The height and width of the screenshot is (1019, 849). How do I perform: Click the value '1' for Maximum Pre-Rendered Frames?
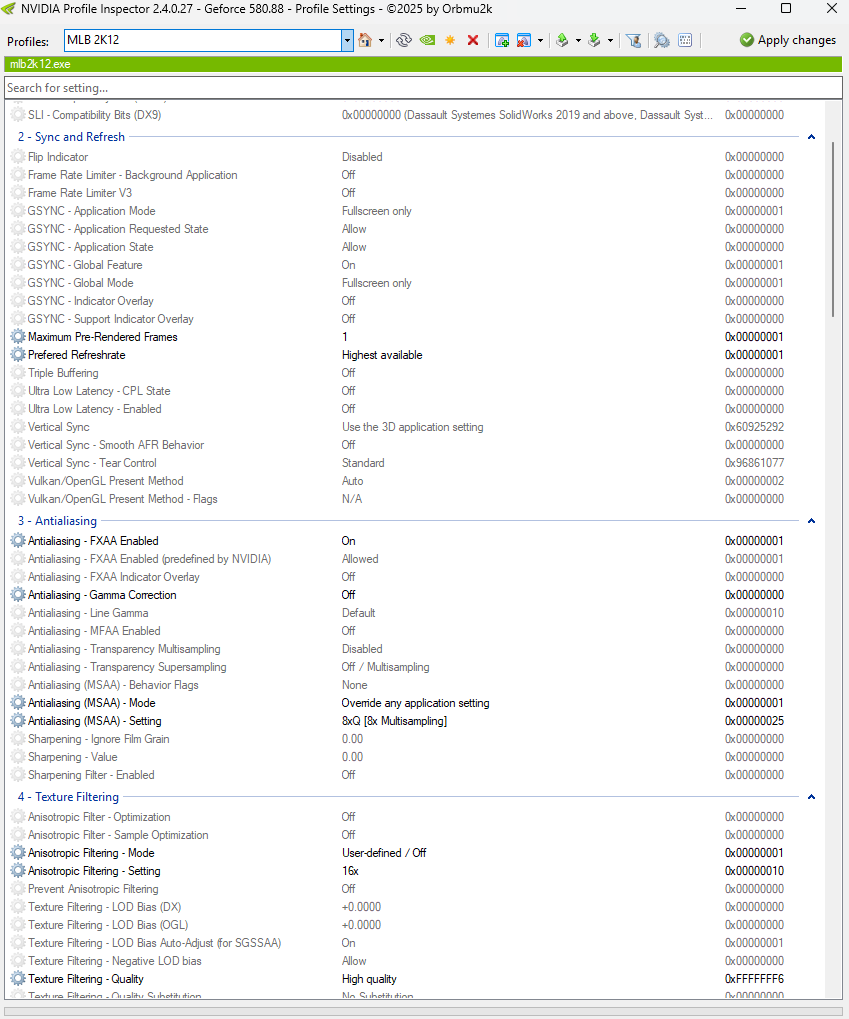click(x=345, y=337)
